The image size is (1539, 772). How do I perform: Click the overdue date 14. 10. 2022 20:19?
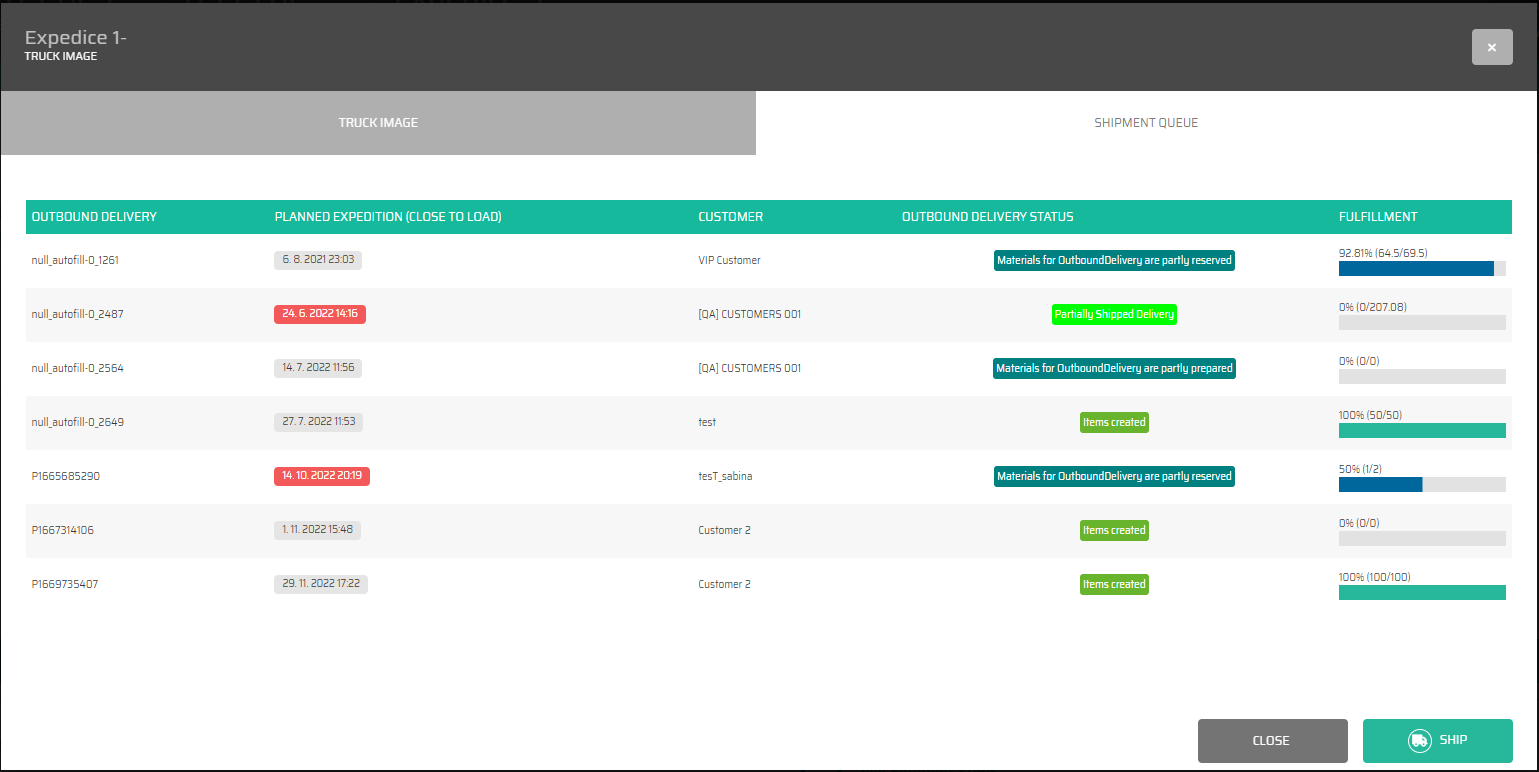[x=322, y=476]
